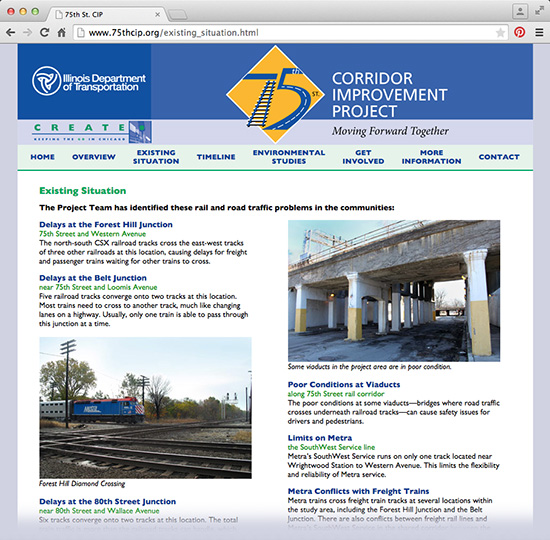Toggle fullscreen with the expand arrows icon

pos(539,11)
